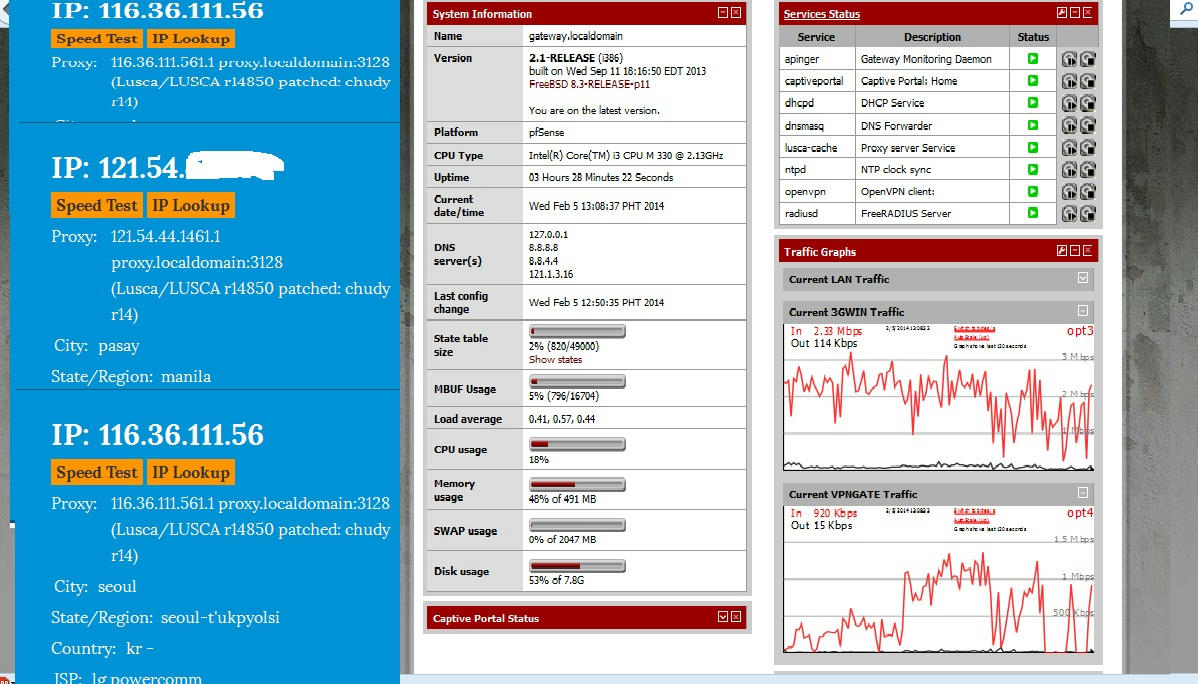The height and width of the screenshot is (684, 1198).
Task: Select the hostname gateway.localdomain
Action: click(x=575, y=36)
